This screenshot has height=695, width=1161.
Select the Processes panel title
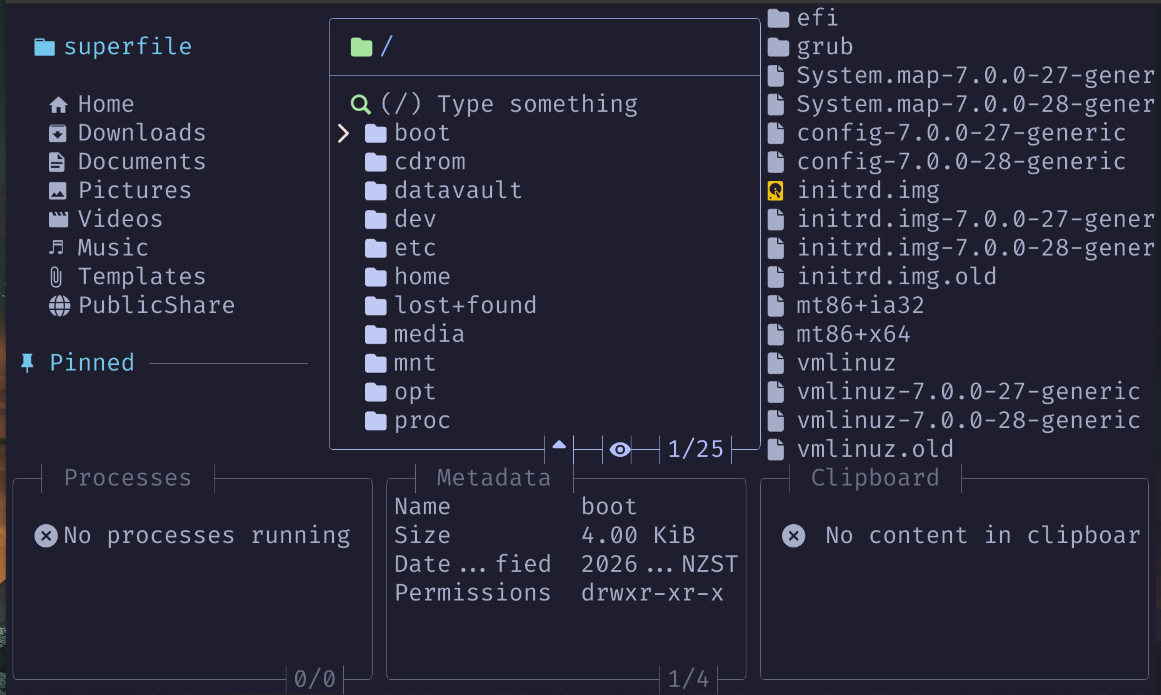pos(127,478)
